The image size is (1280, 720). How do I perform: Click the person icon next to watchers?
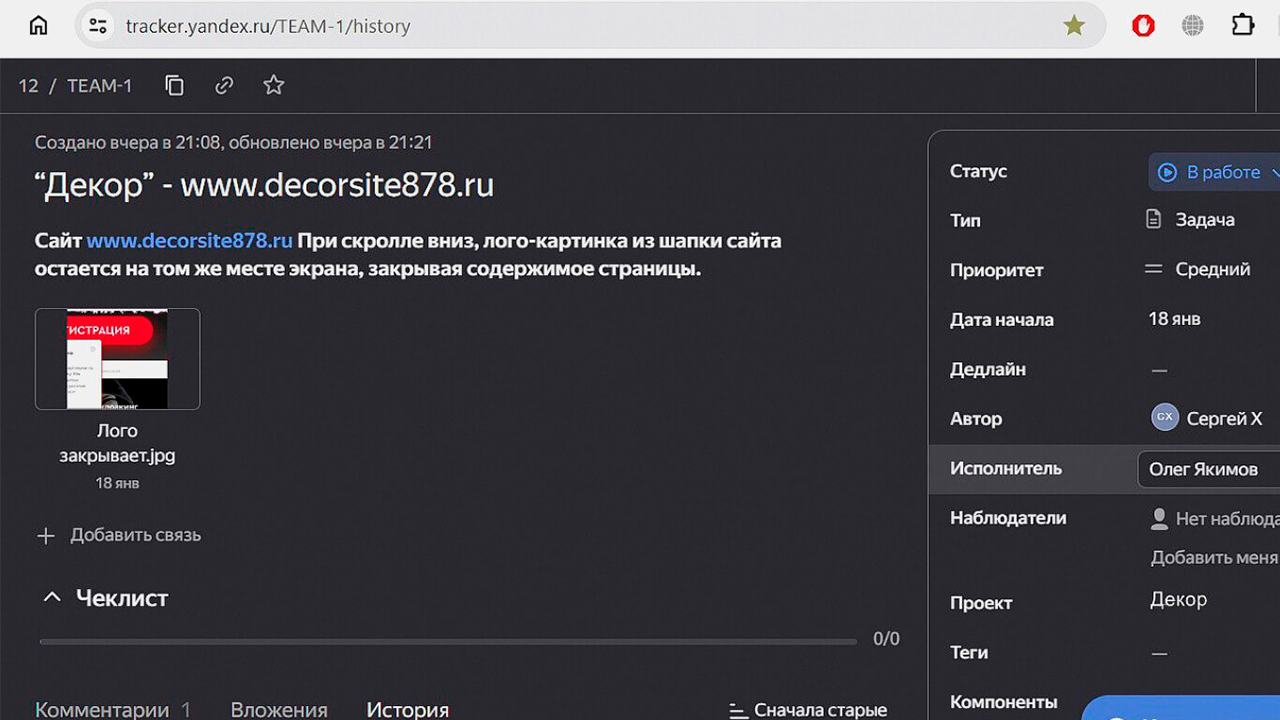tap(1159, 518)
